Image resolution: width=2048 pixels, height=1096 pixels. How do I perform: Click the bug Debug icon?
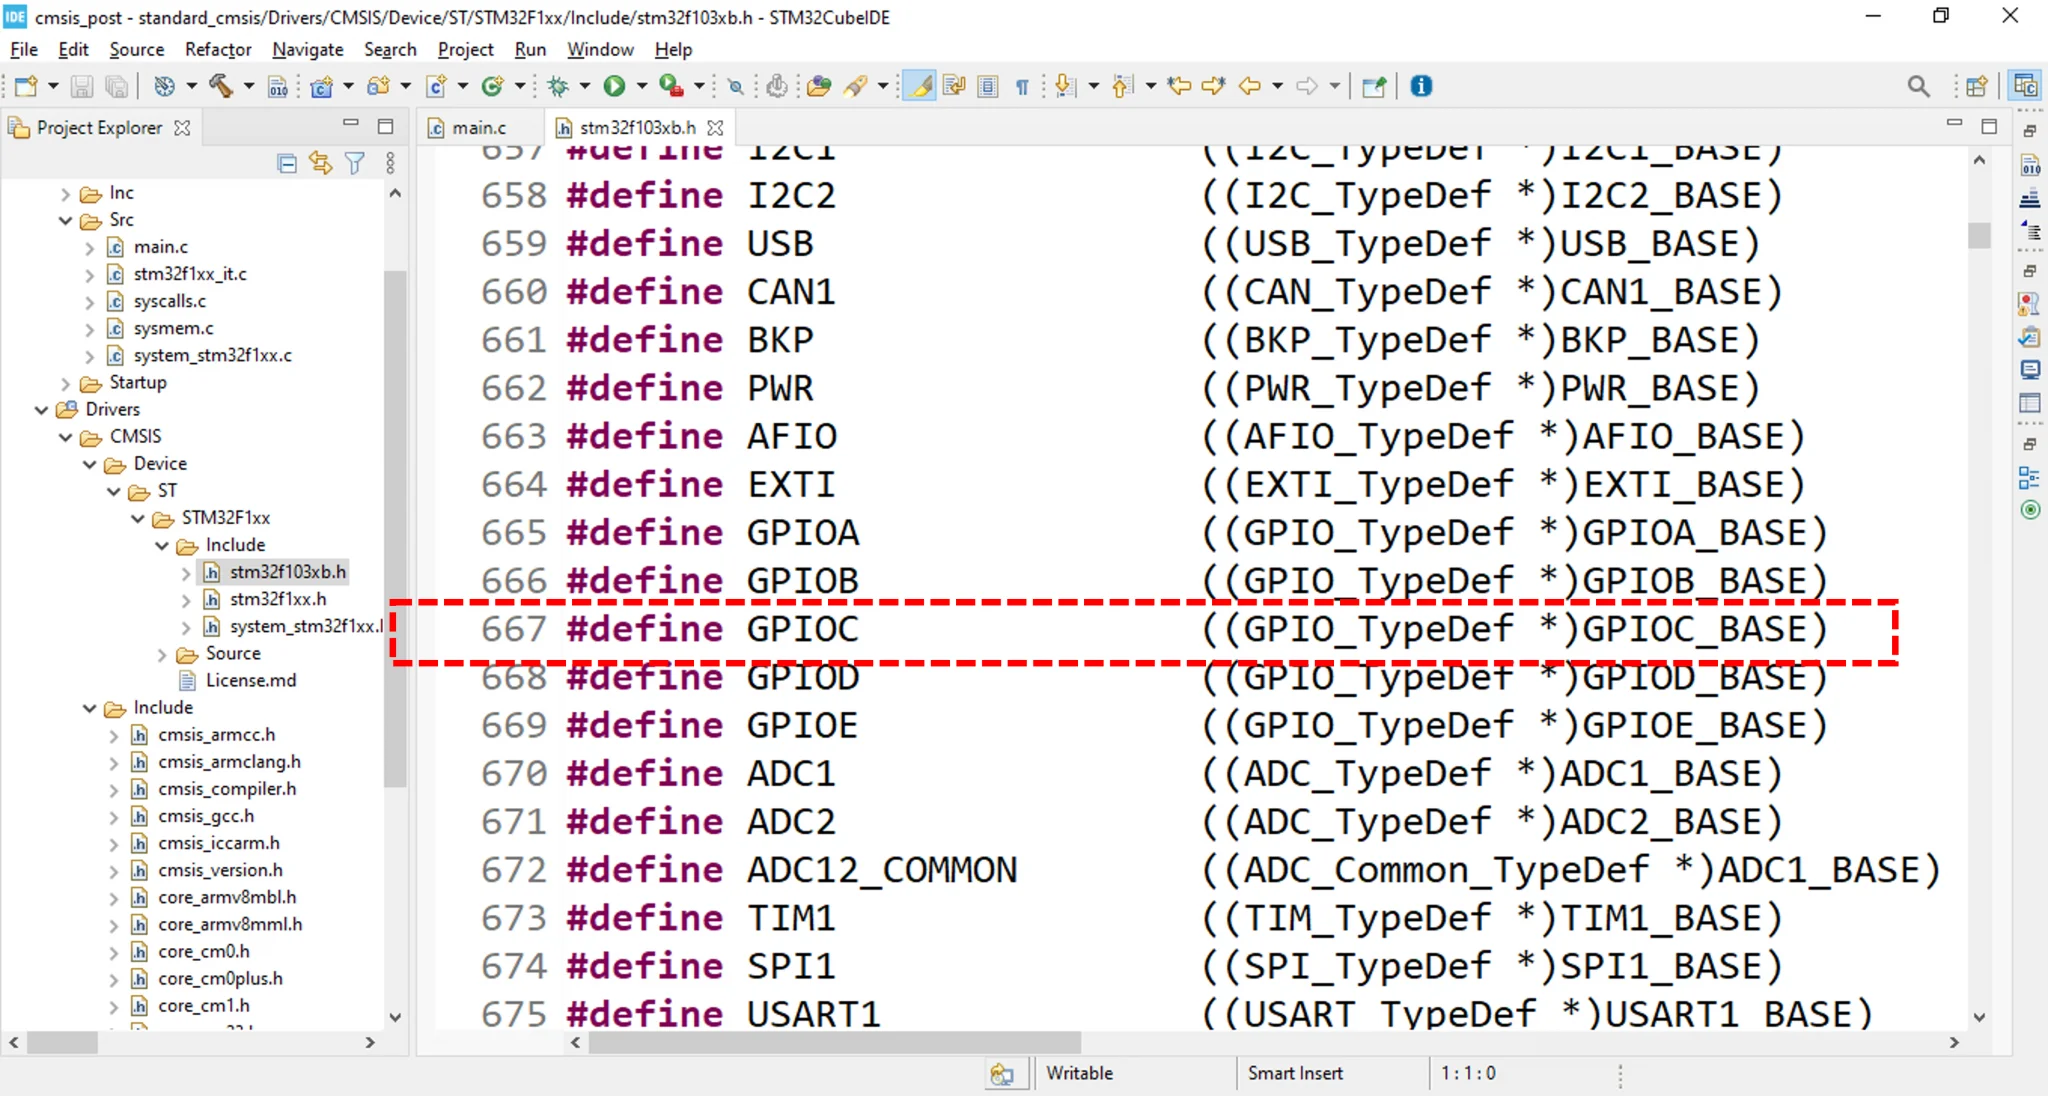(558, 86)
